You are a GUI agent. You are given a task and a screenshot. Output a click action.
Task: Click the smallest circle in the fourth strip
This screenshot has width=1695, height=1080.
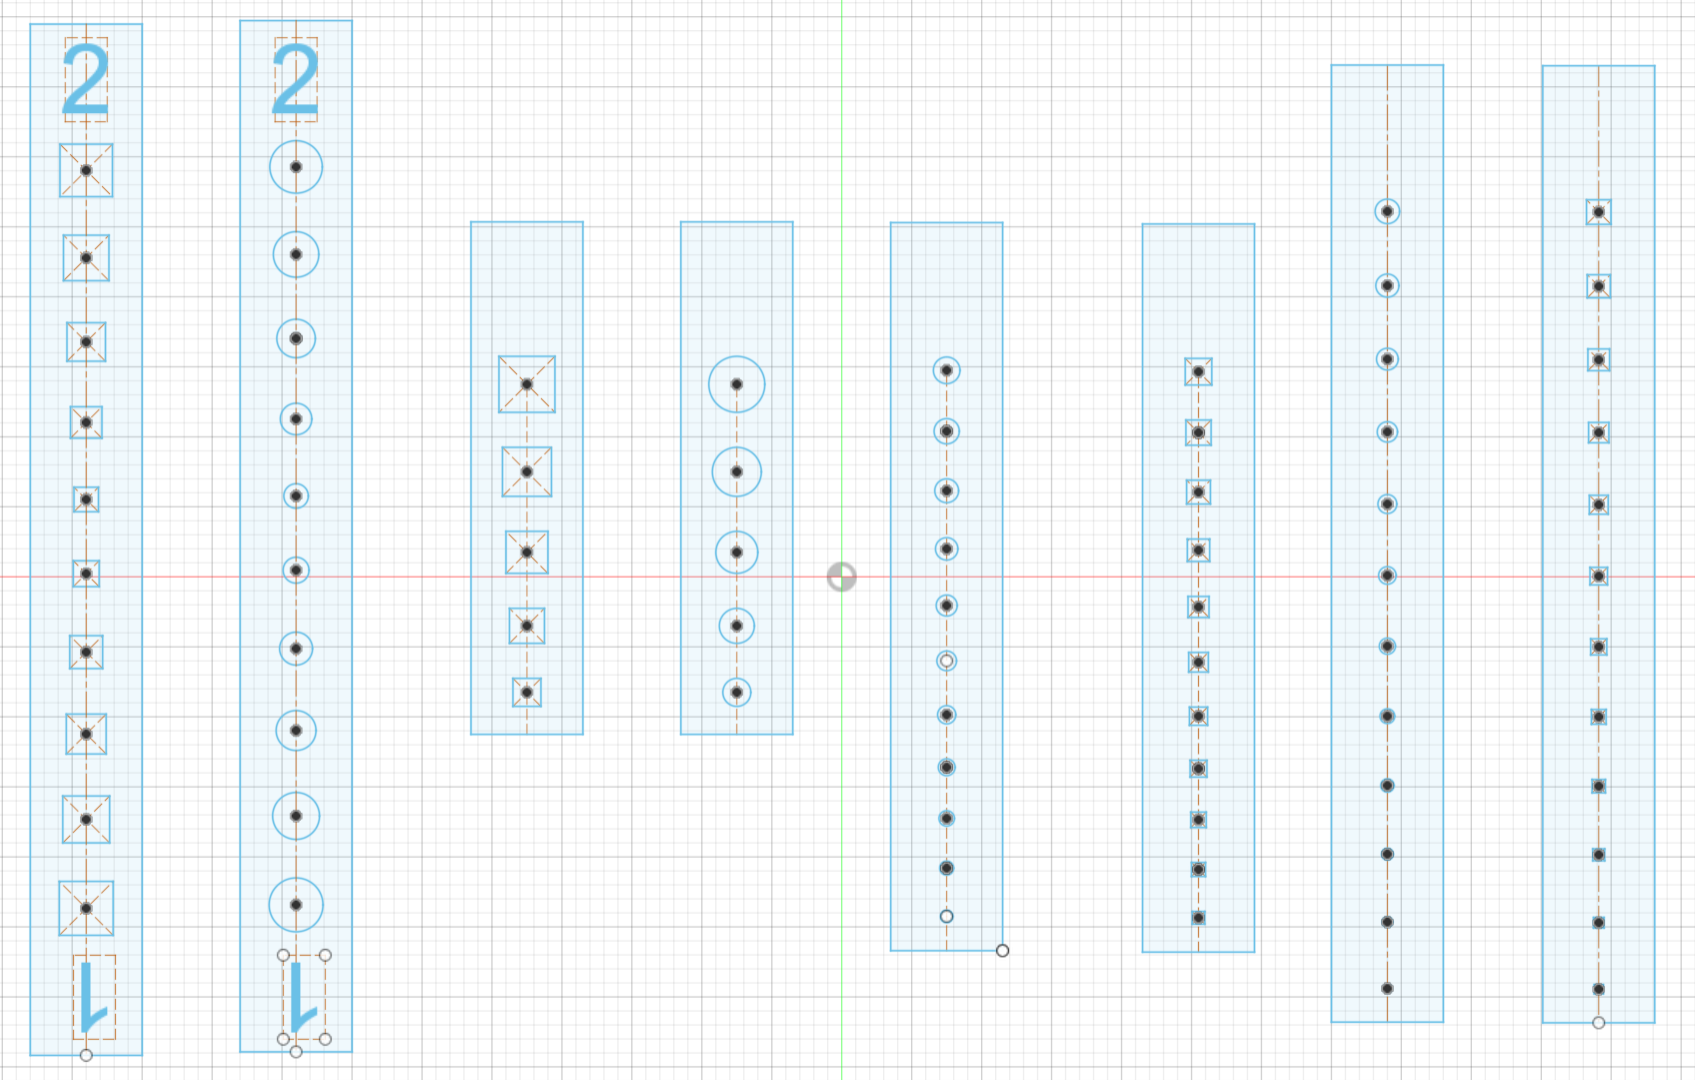(x=737, y=692)
